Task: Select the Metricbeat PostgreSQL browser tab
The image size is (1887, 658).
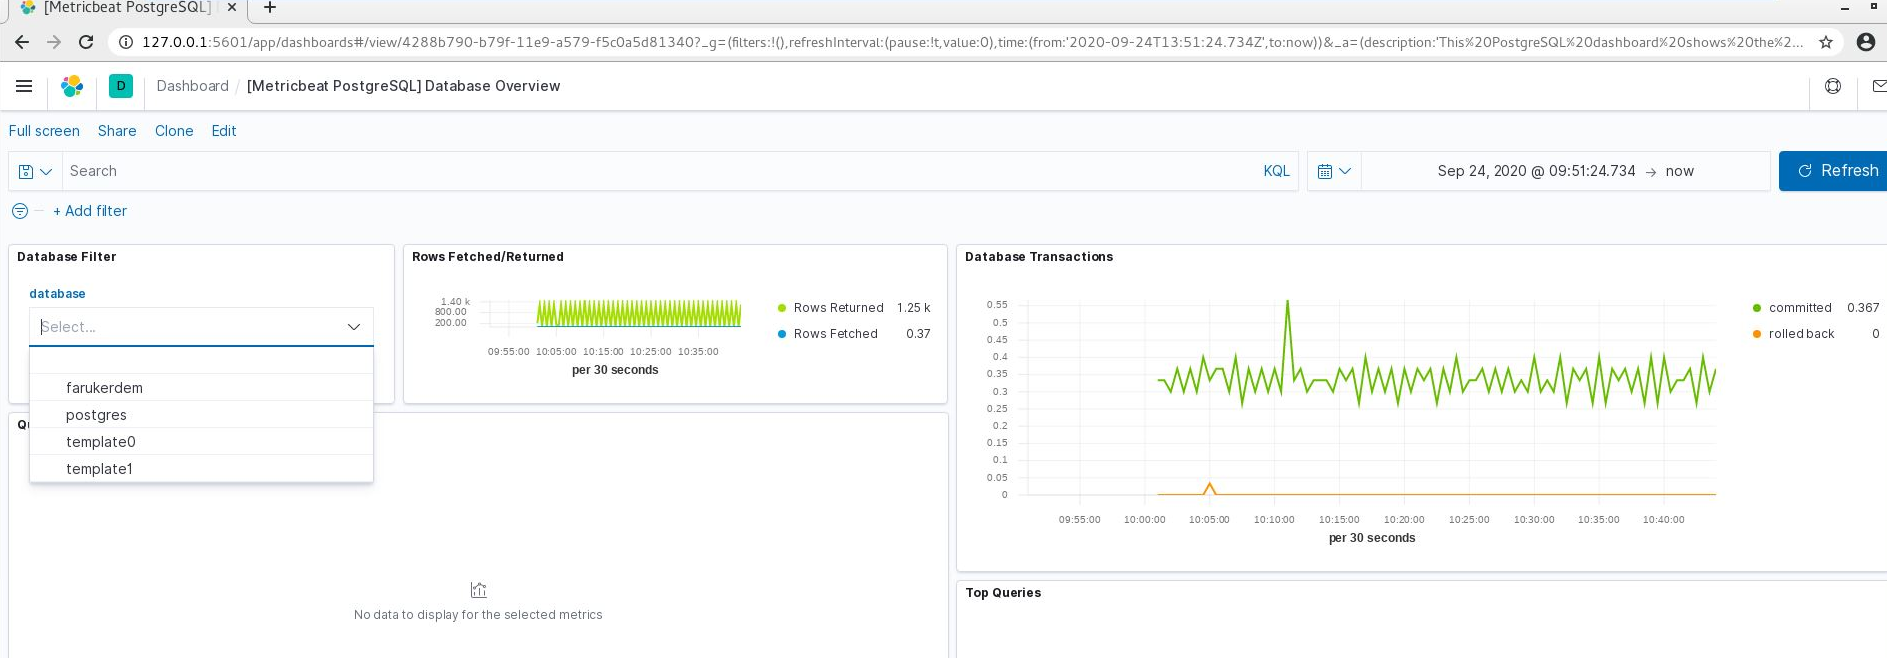Action: coord(127,8)
